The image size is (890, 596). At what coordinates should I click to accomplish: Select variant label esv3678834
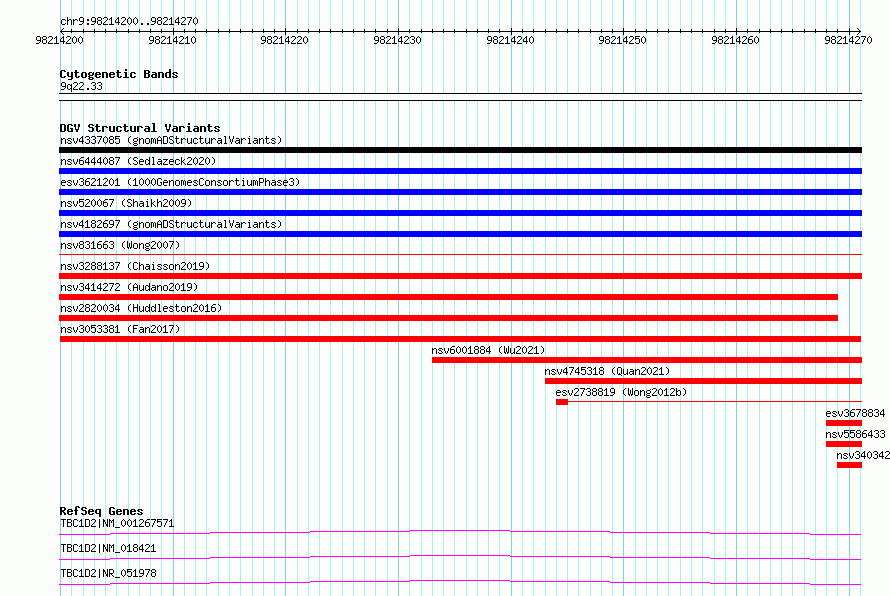(x=855, y=413)
